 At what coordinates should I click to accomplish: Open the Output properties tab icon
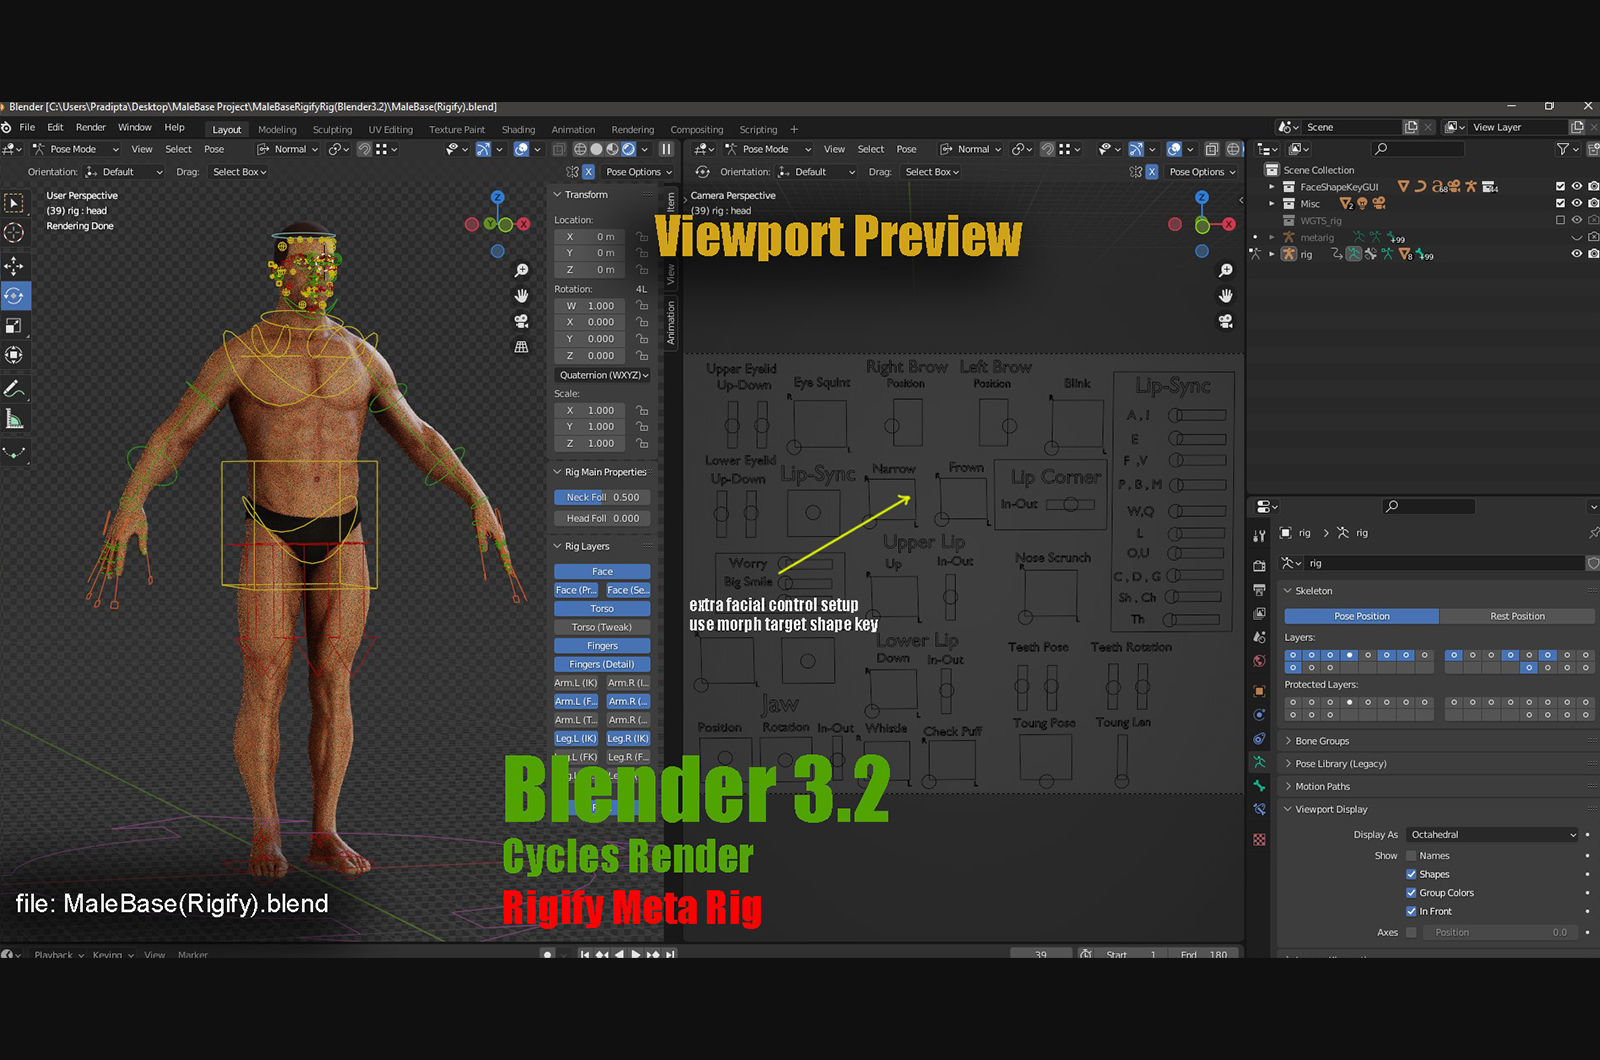[1259, 590]
